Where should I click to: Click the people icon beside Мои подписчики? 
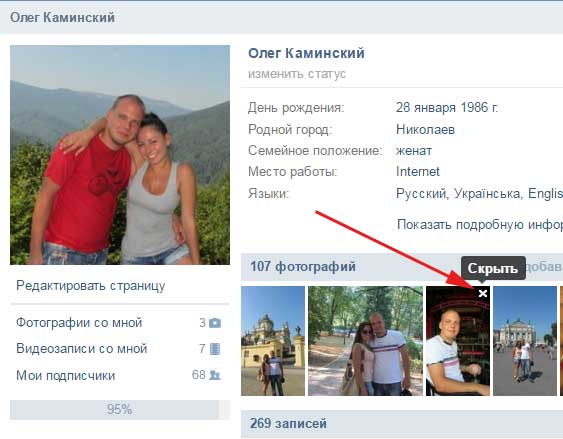pyautogui.click(x=215, y=375)
